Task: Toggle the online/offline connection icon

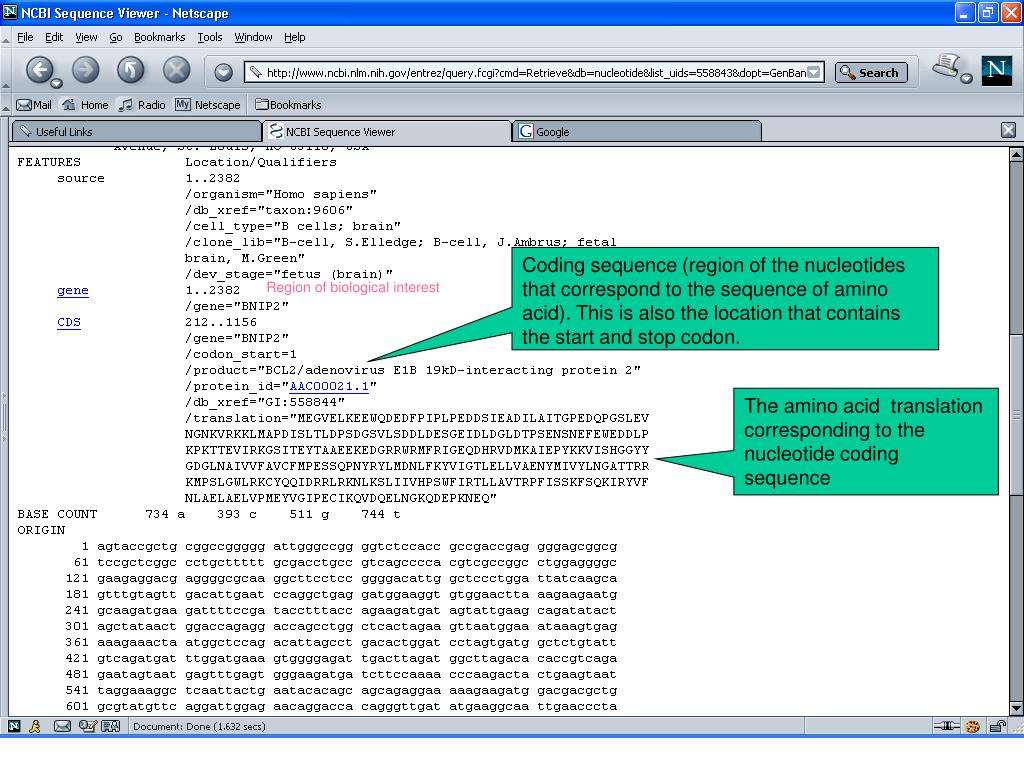Action: pyautogui.click(x=946, y=726)
